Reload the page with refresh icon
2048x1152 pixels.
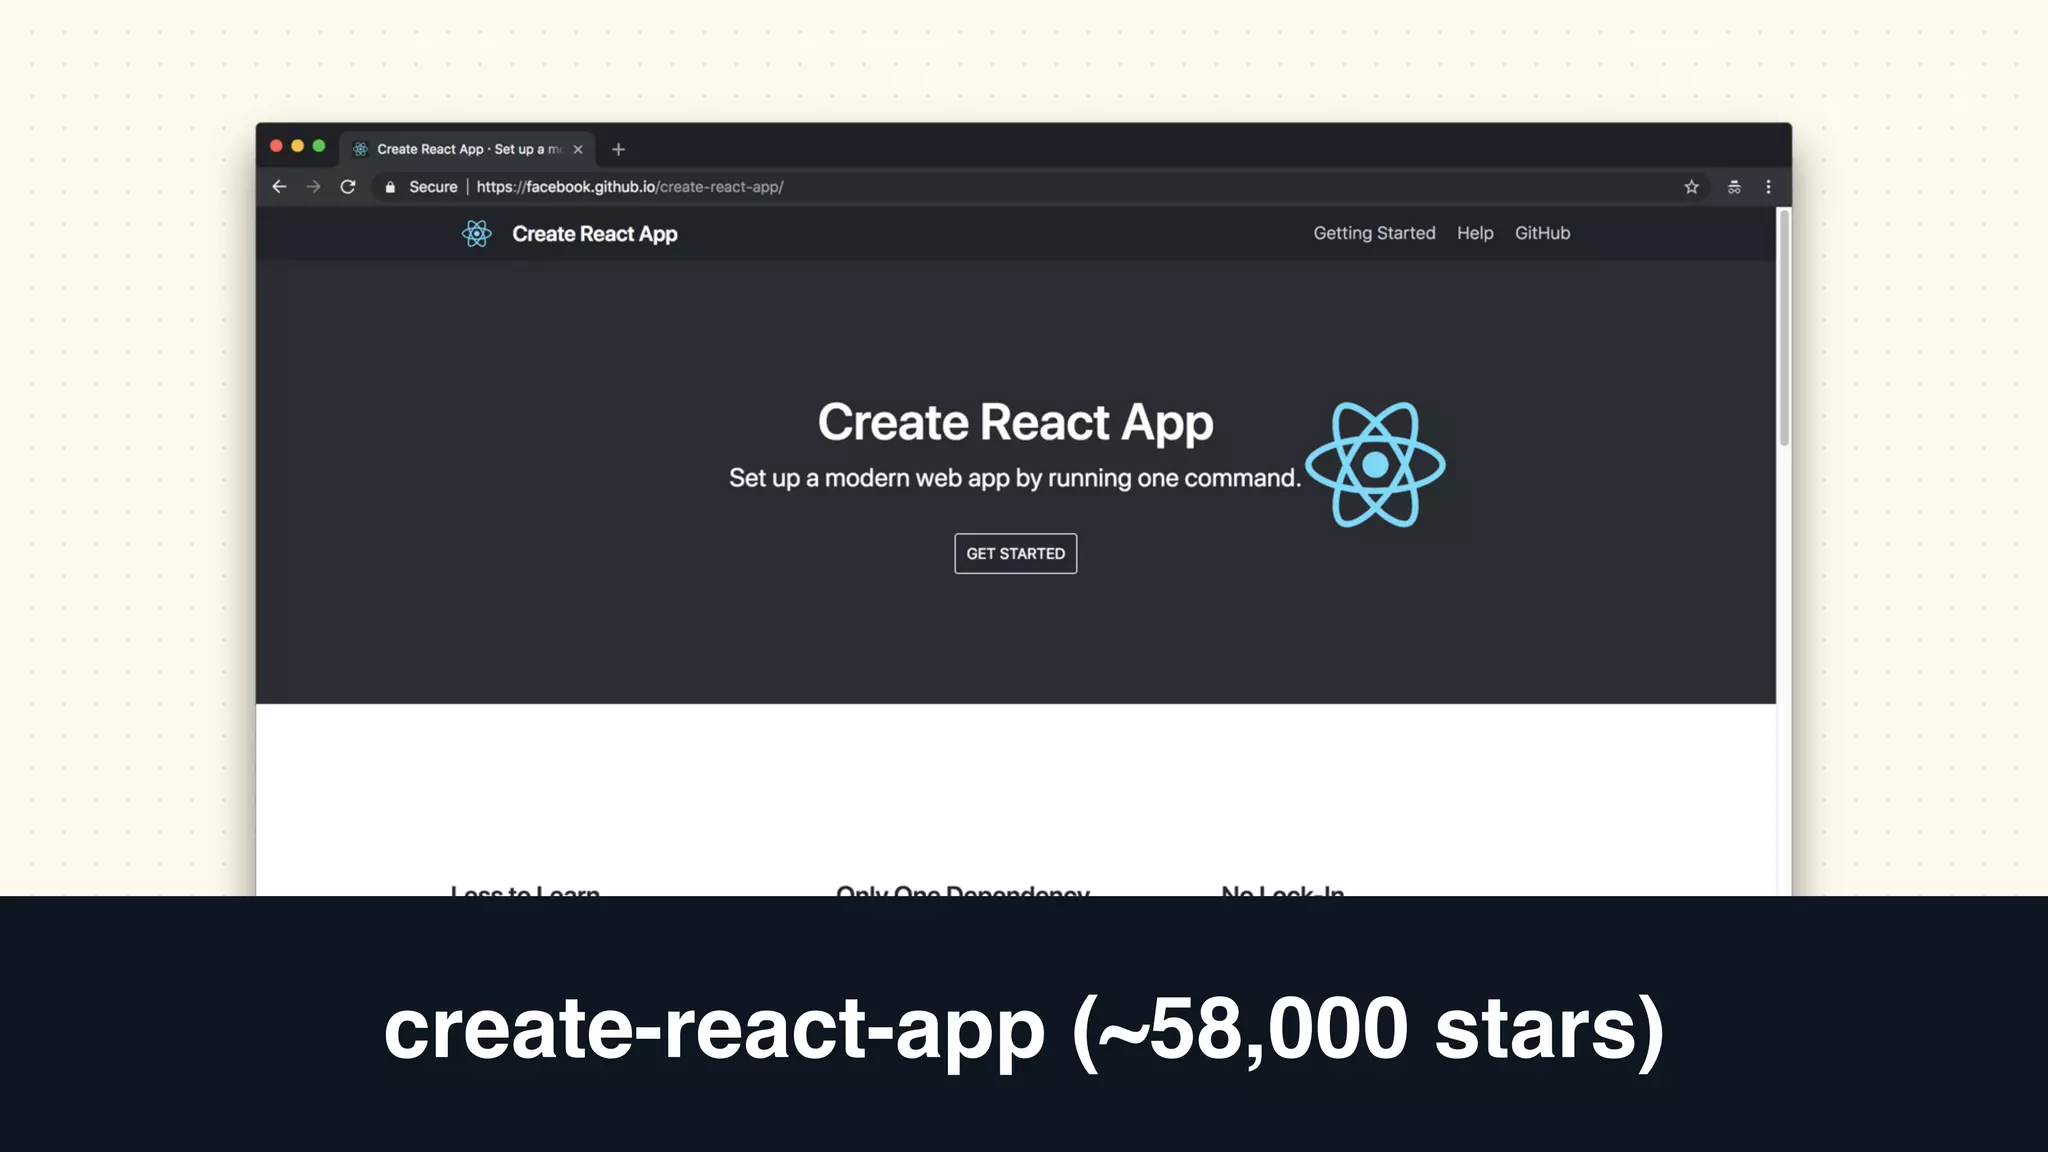pos(347,187)
